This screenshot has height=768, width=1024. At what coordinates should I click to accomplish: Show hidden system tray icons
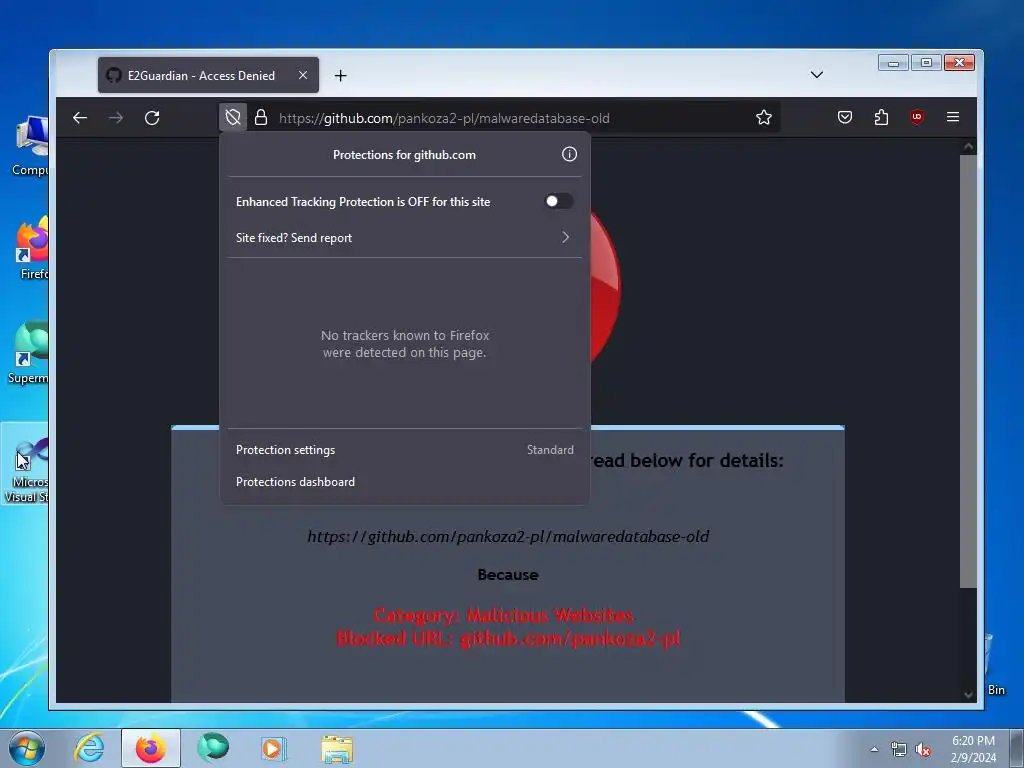tap(874, 750)
